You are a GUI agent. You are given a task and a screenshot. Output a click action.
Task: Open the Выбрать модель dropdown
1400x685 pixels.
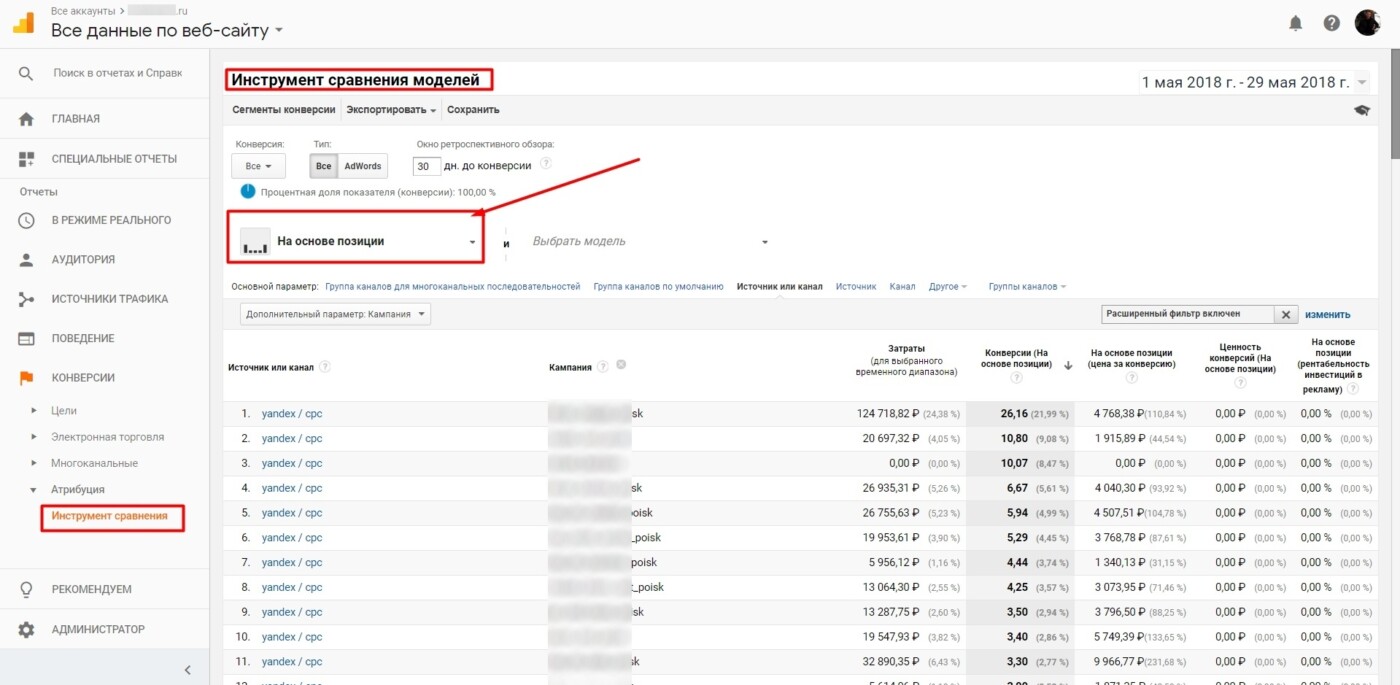click(x=650, y=241)
